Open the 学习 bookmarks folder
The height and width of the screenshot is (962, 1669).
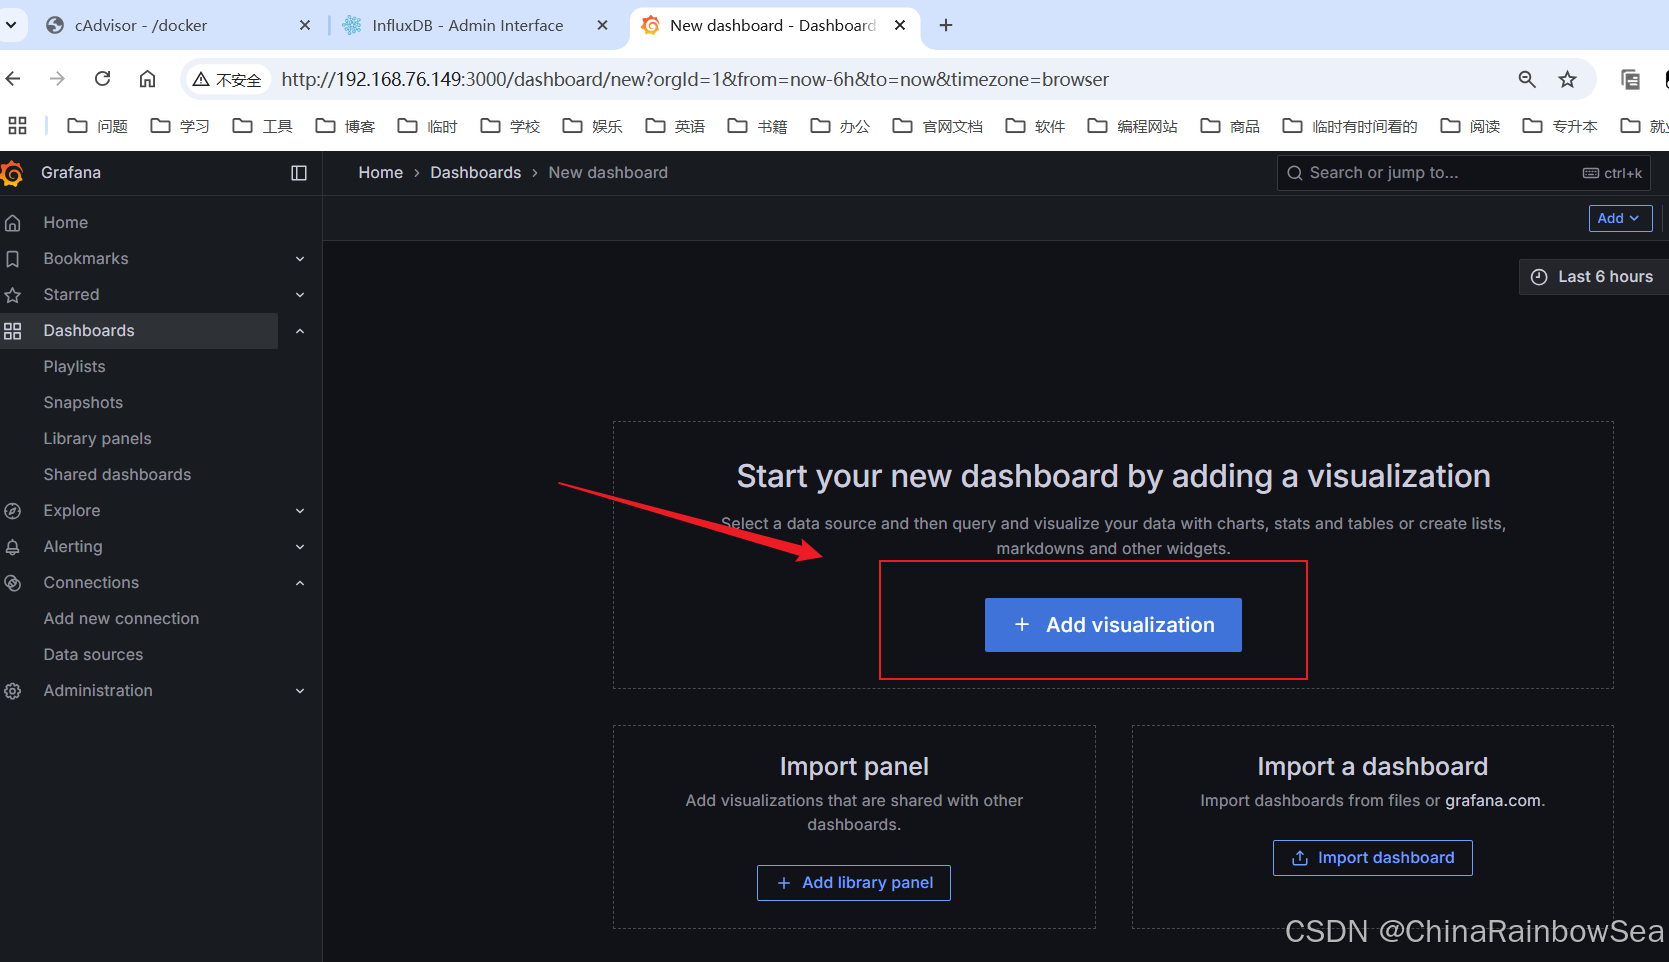coord(180,126)
